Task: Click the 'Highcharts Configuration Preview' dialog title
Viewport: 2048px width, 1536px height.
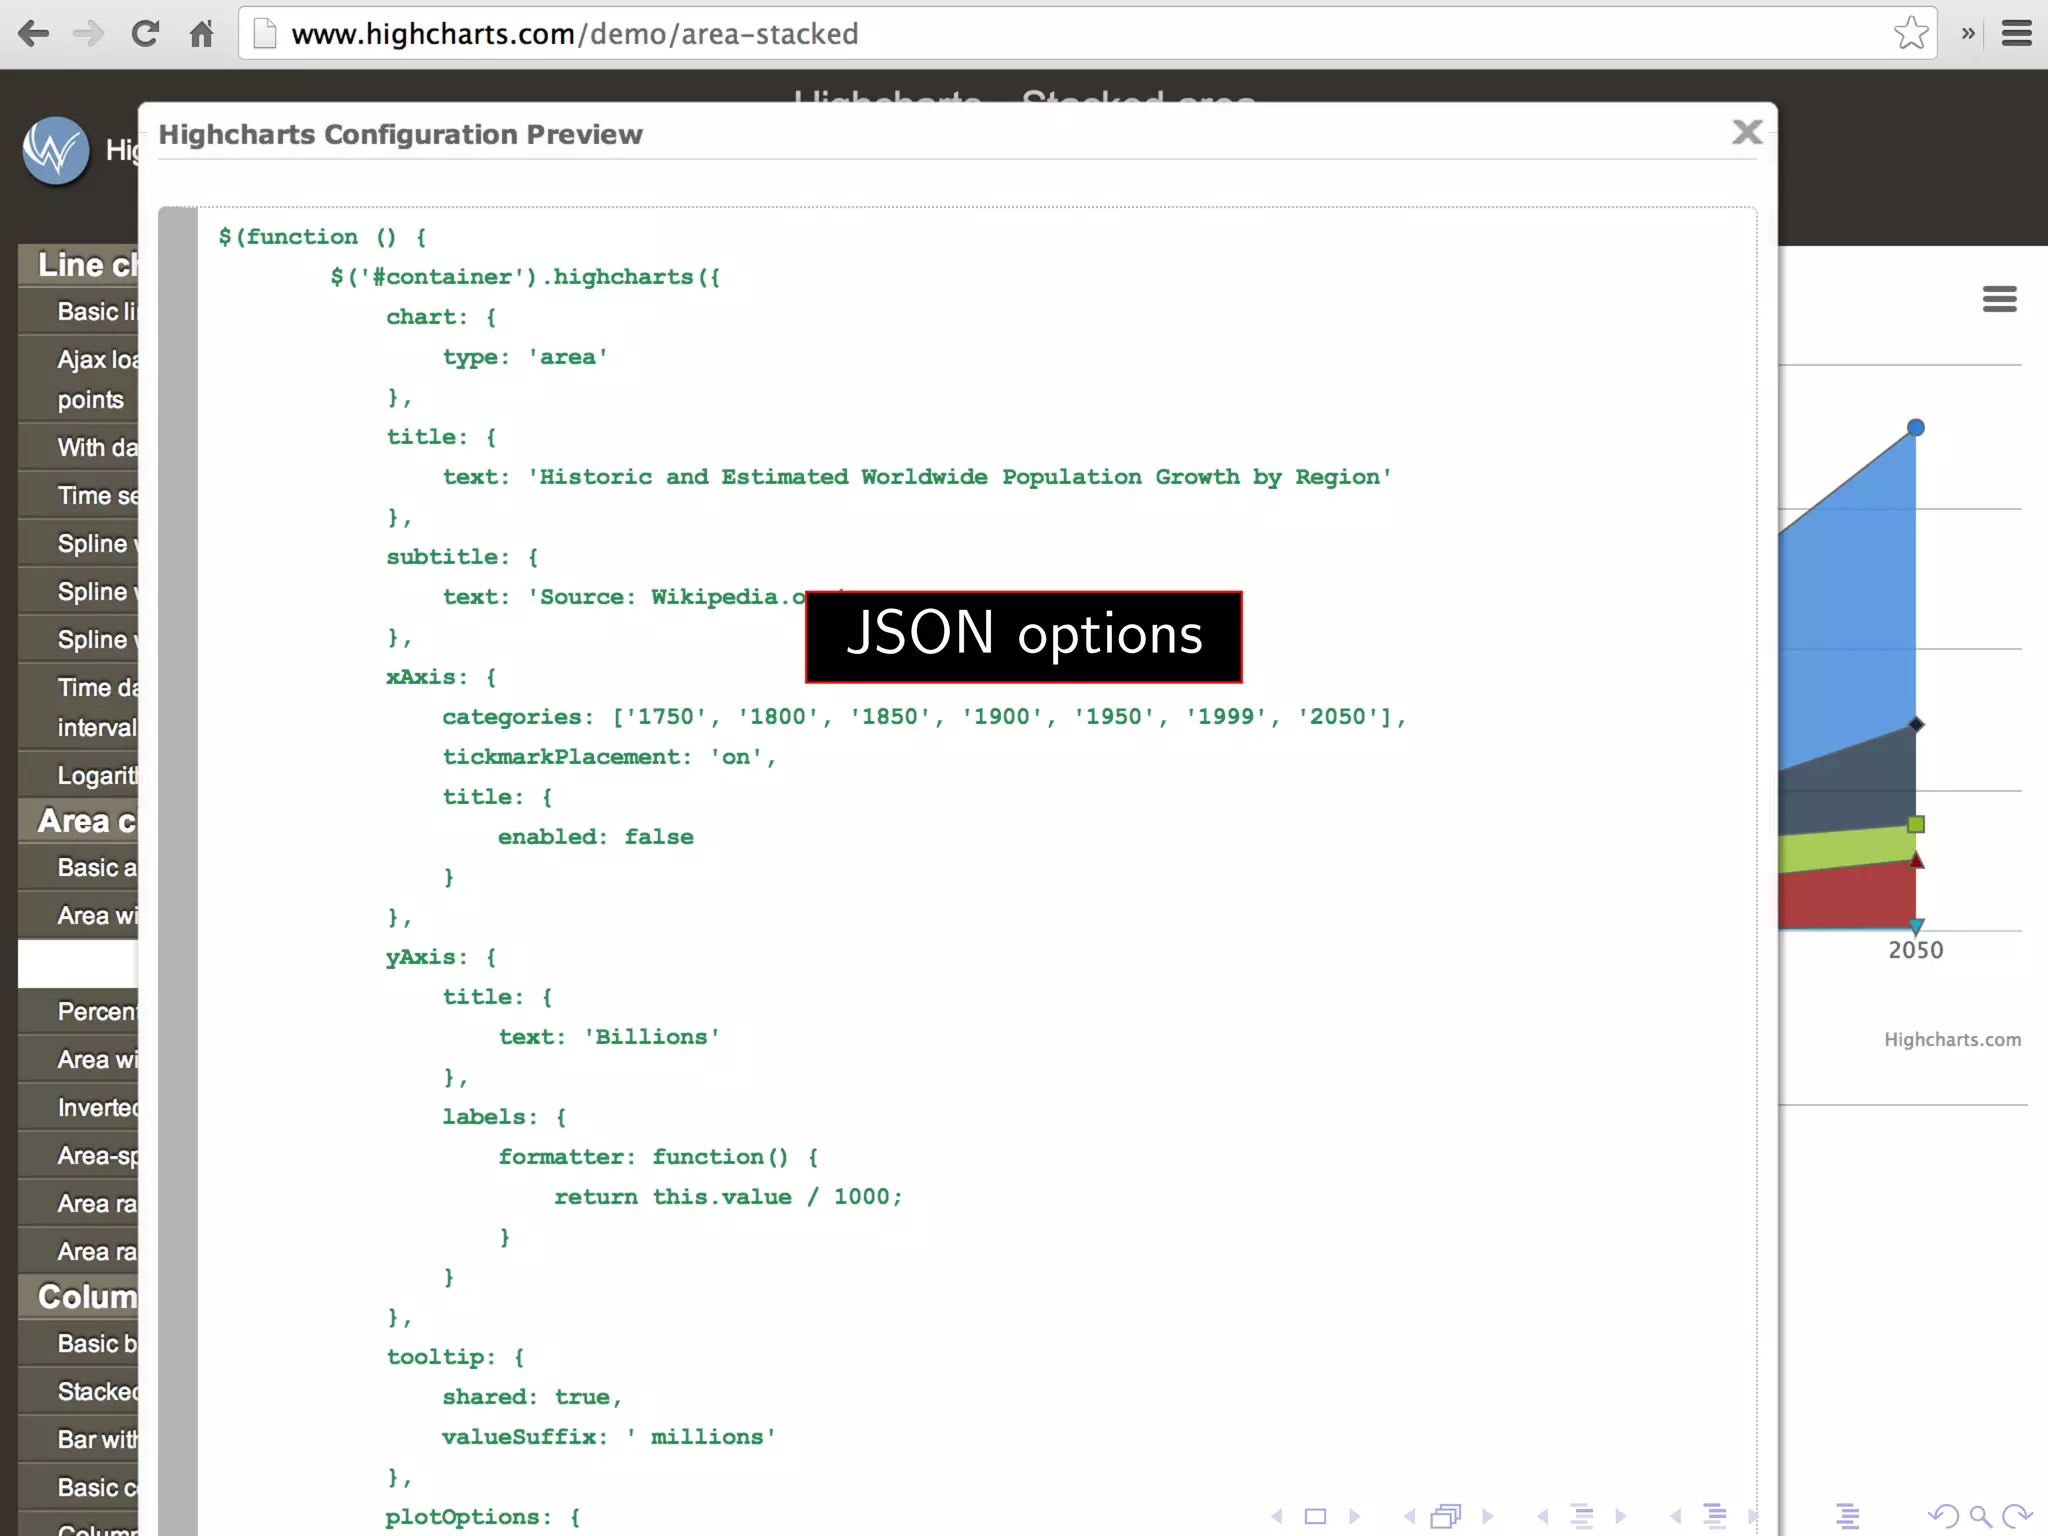Action: tap(400, 134)
